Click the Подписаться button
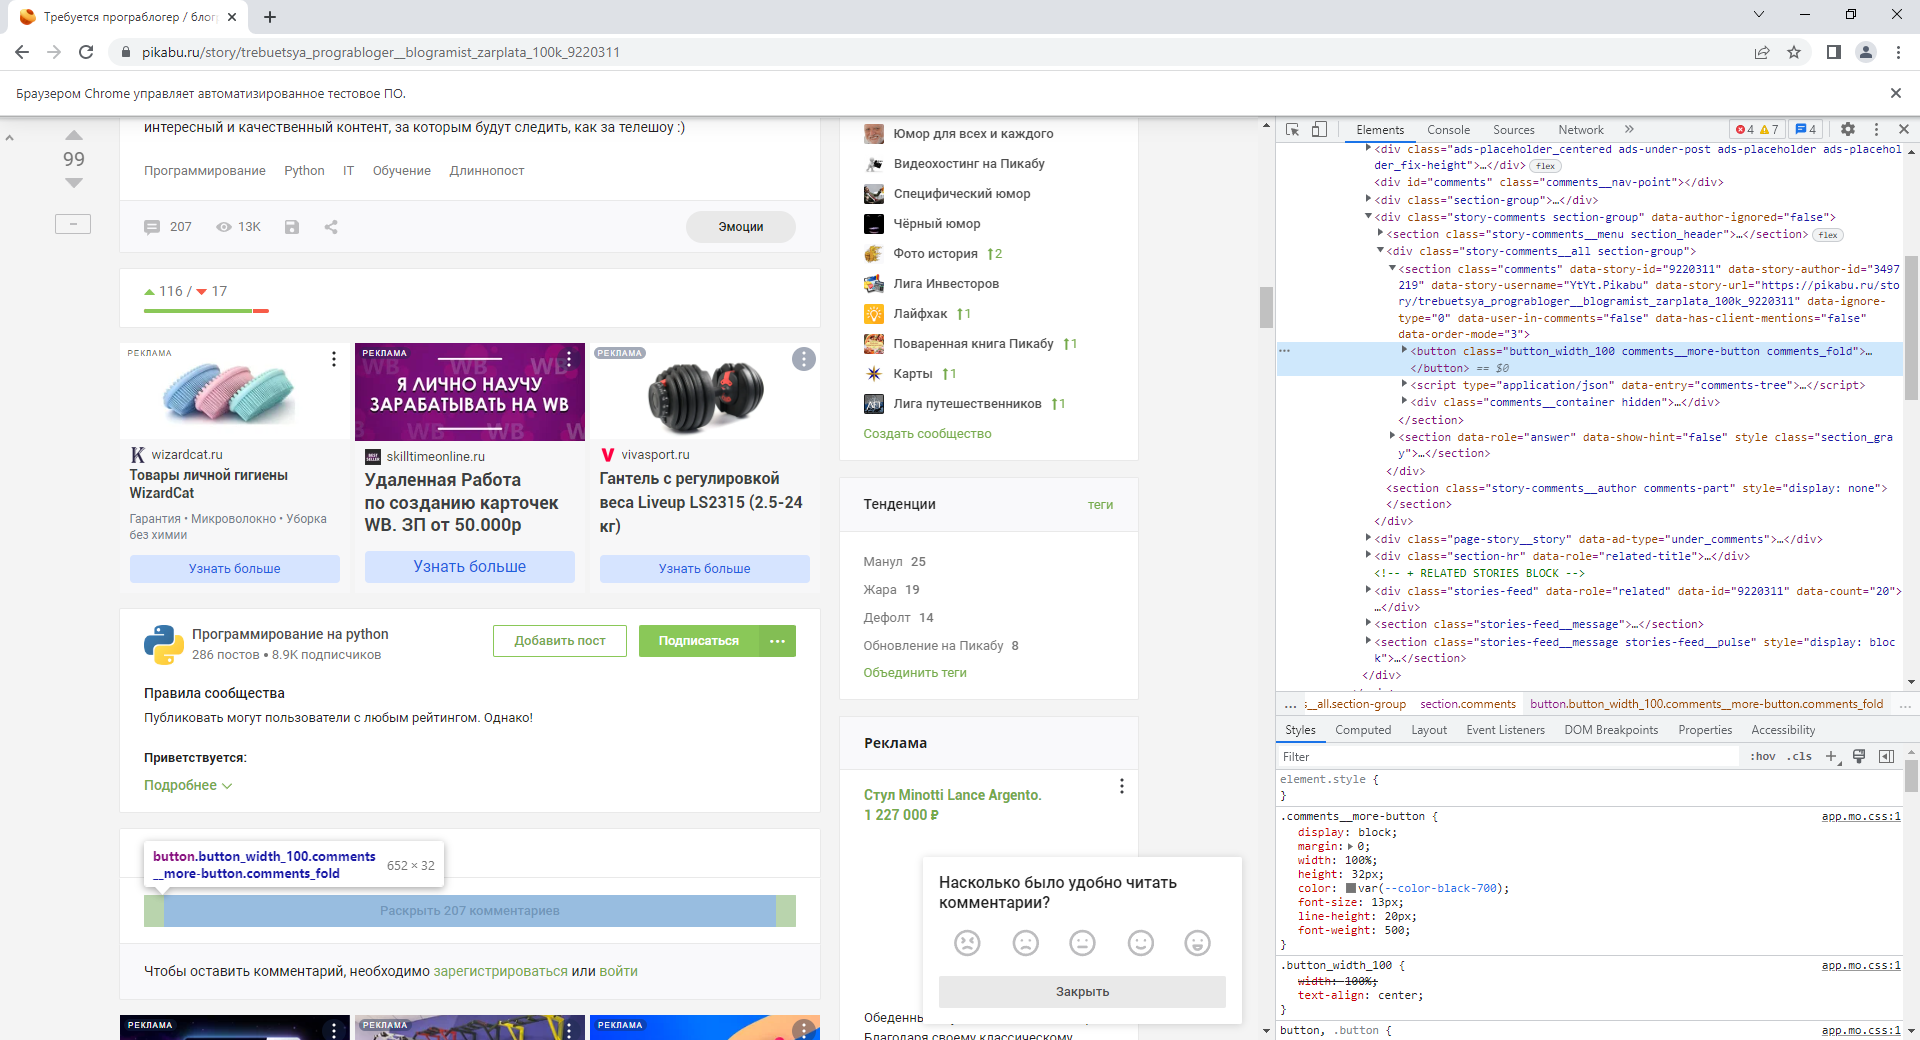 [x=699, y=641]
